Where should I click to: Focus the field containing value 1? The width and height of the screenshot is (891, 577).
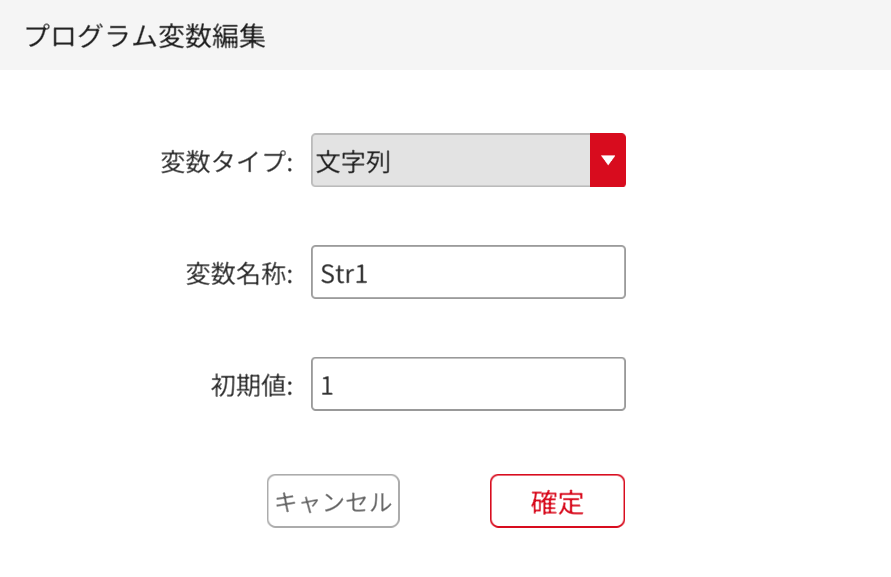click(x=468, y=384)
